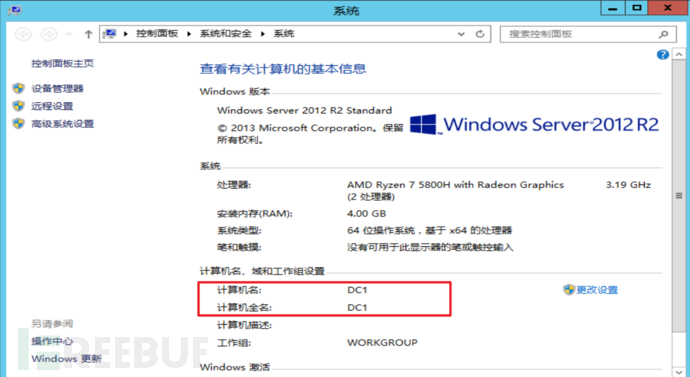This screenshot has height=377, width=690.
Task: Minimize the 系统 window
Action: click(x=613, y=8)
